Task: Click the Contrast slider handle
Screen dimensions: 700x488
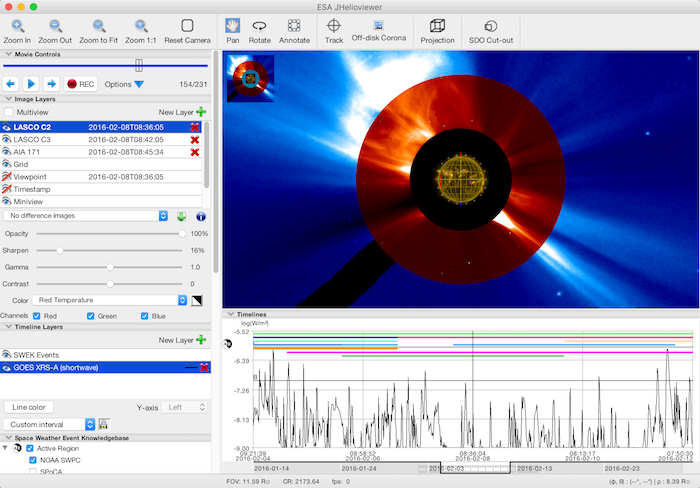Action: 110,284
